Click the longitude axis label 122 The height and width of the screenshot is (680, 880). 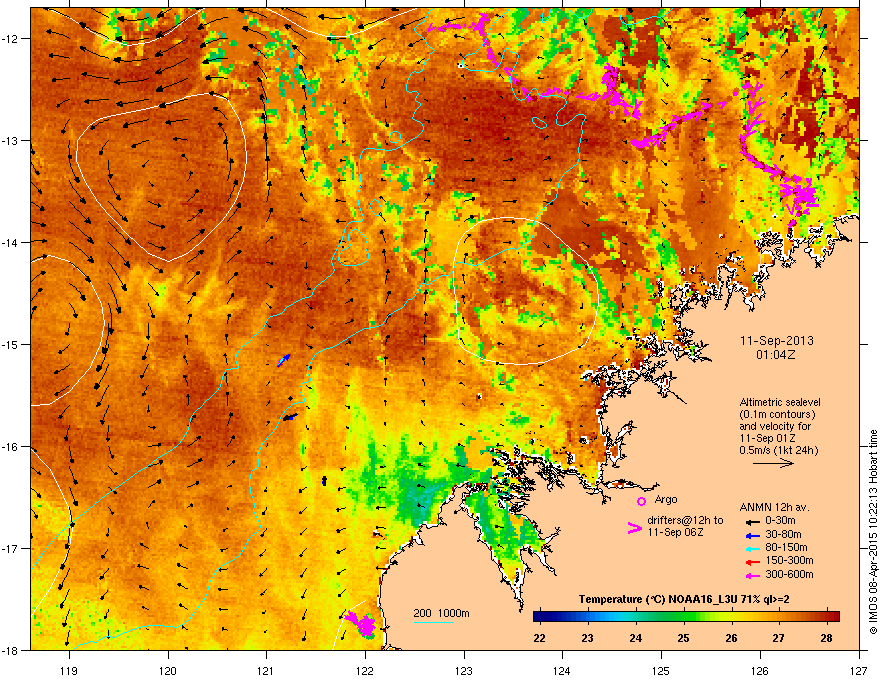(x=365, y=670)
